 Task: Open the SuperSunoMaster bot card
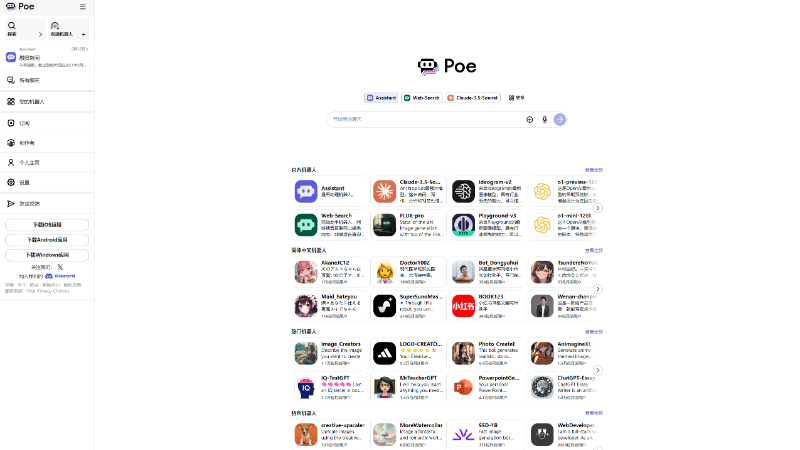pyautogui.click(x=408, y=306)
